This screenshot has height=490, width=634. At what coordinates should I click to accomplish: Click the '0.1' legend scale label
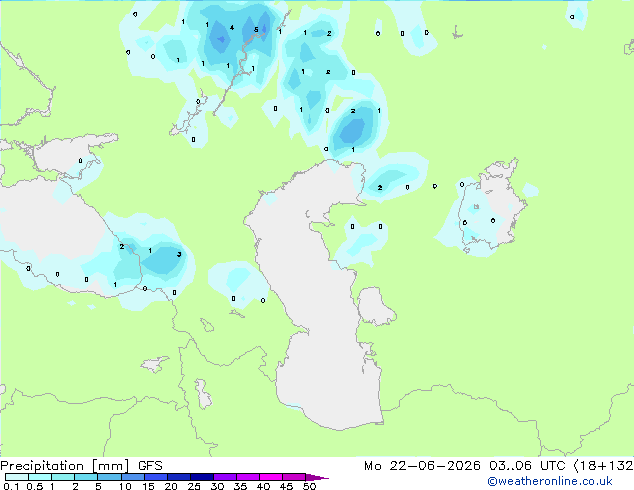[x=11, y=486]
